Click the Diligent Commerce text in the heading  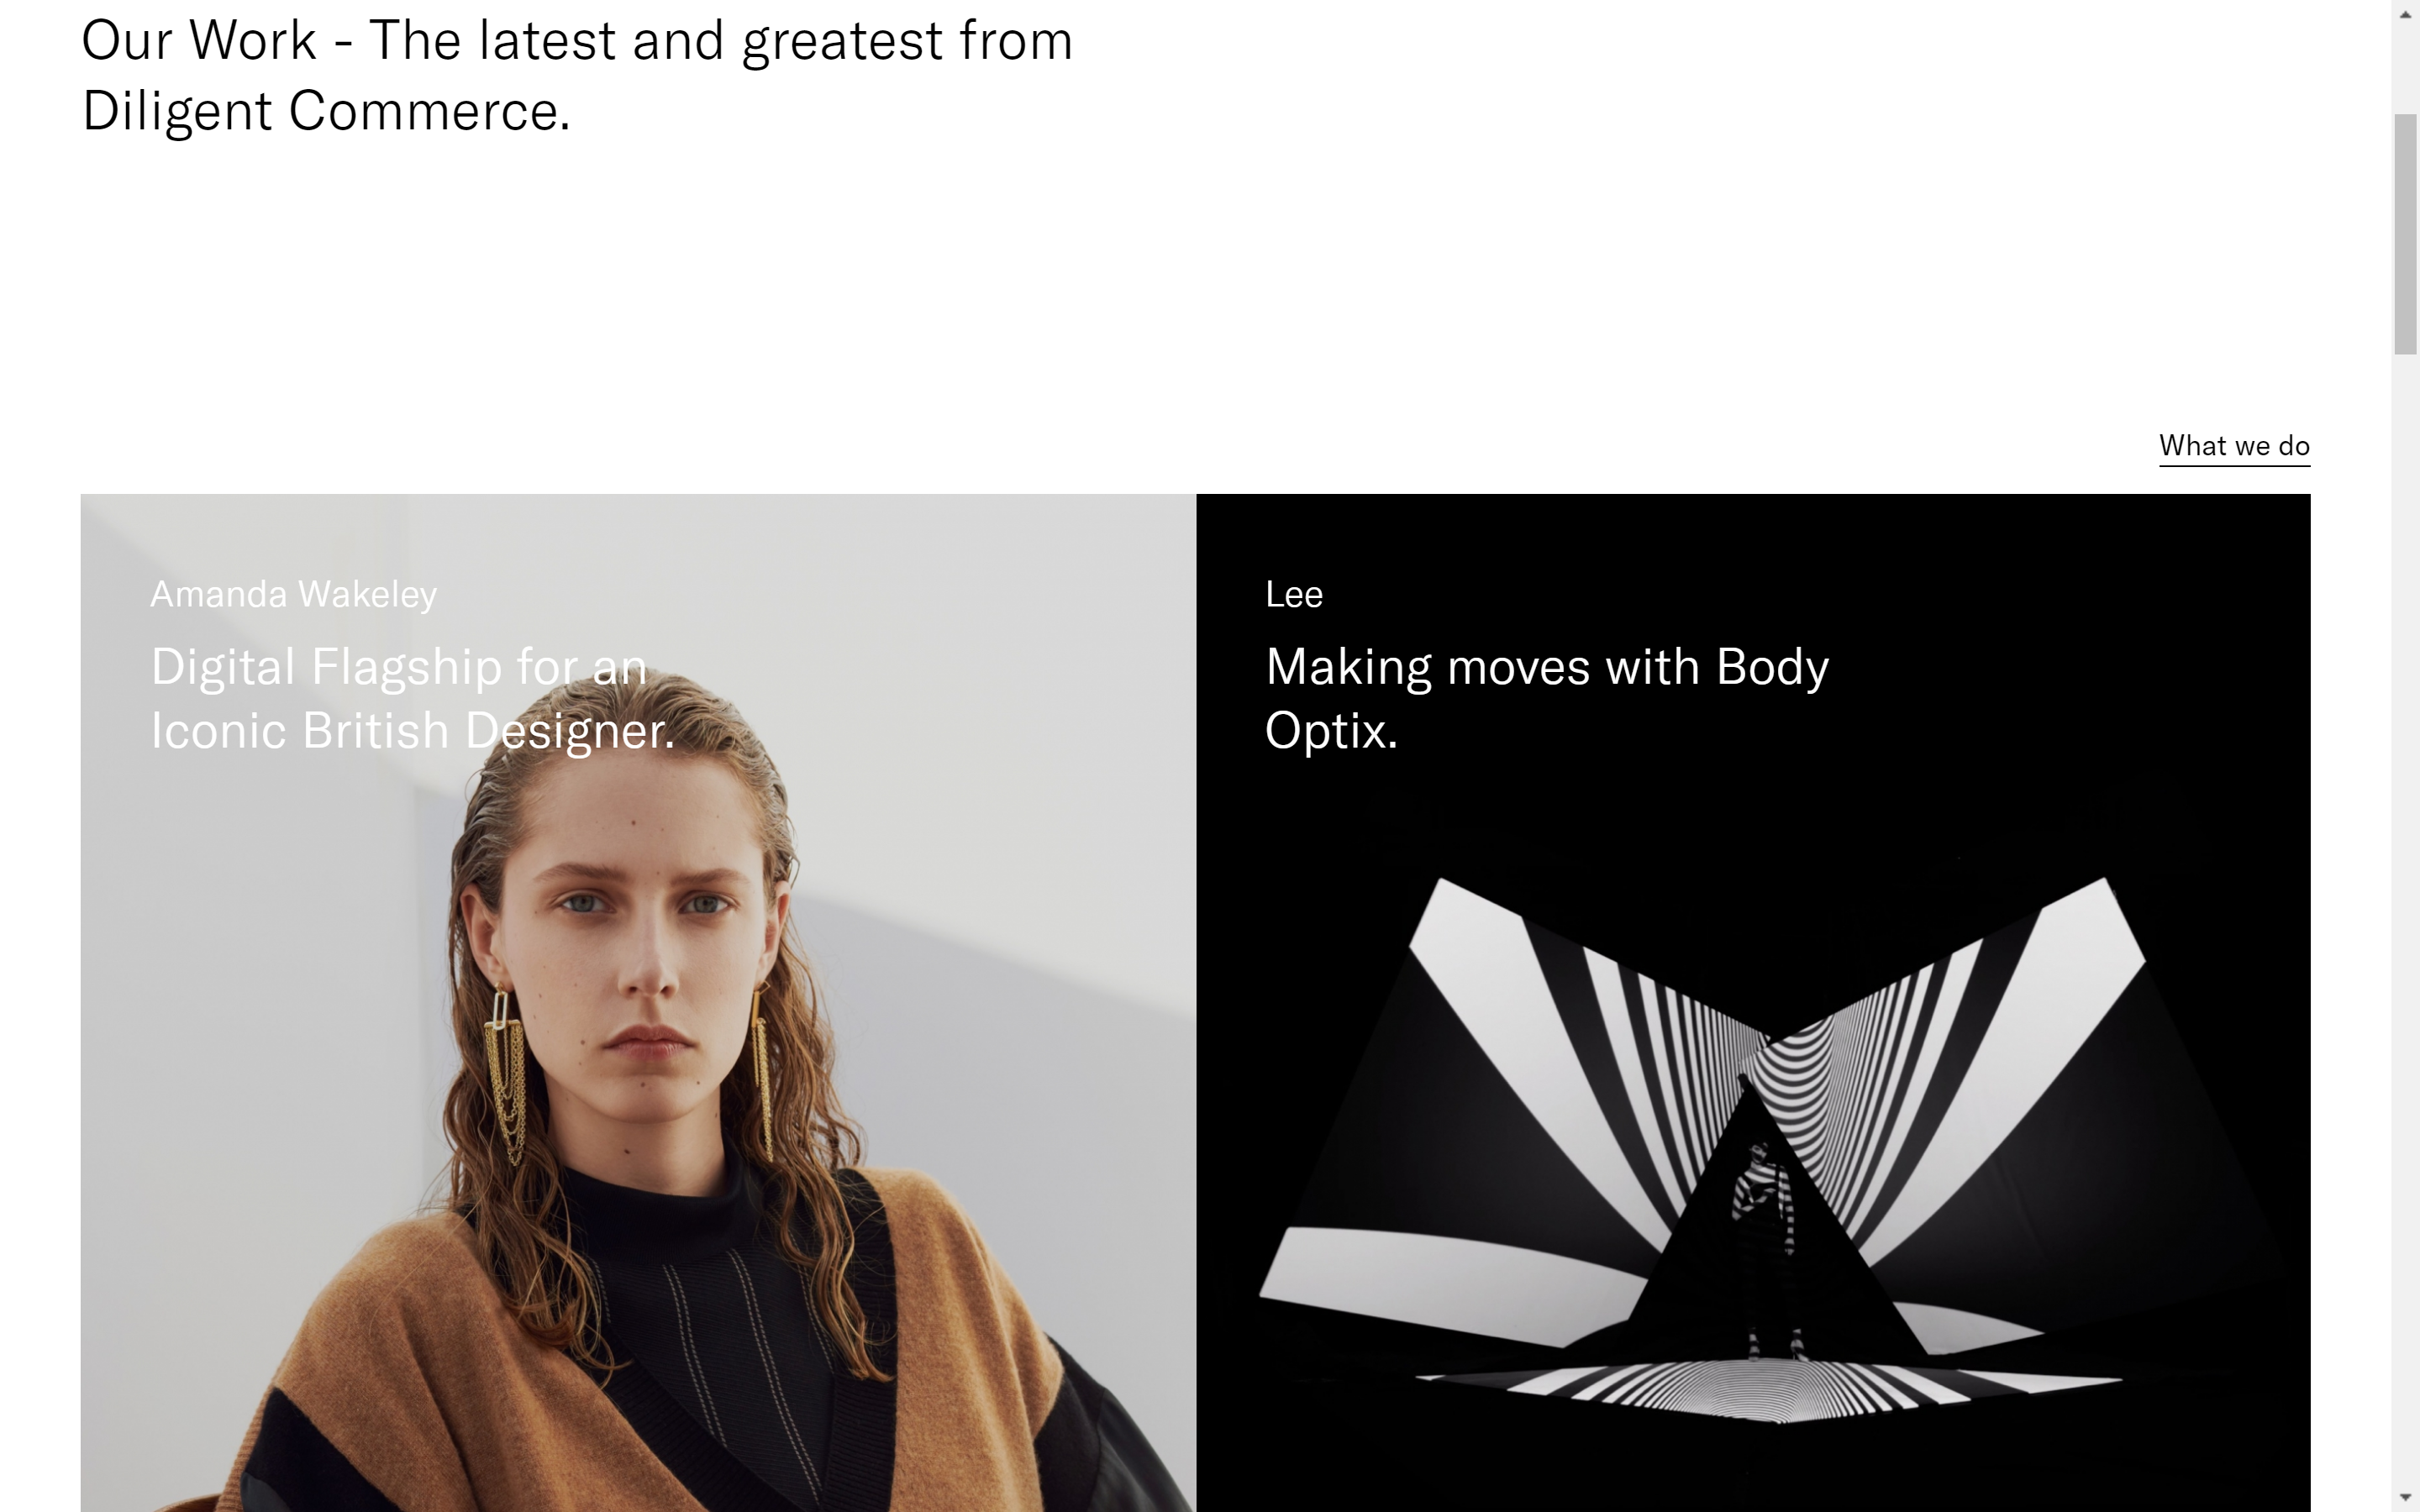[325, 111]
